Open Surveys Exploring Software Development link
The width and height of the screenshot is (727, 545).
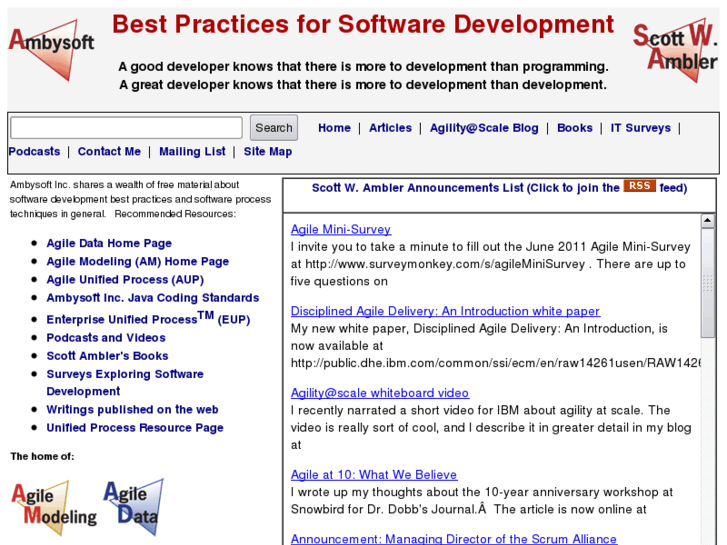(125, 383)
